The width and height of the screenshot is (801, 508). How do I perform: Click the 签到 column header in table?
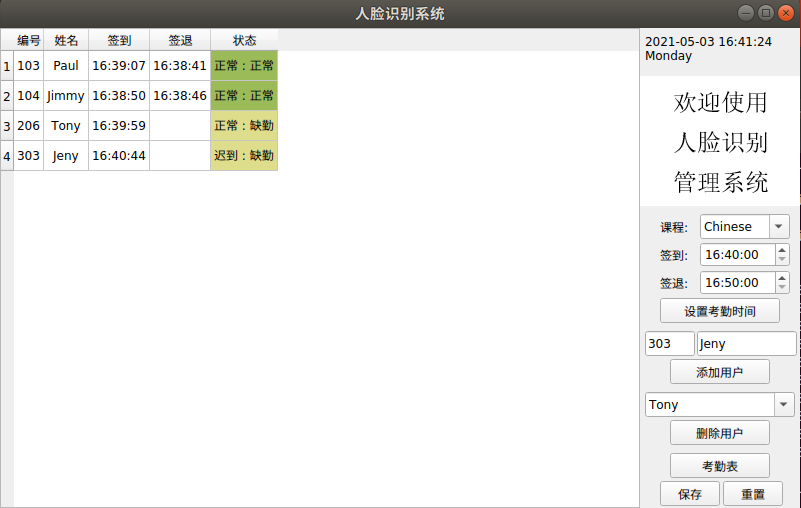click(x=119, y=40)
